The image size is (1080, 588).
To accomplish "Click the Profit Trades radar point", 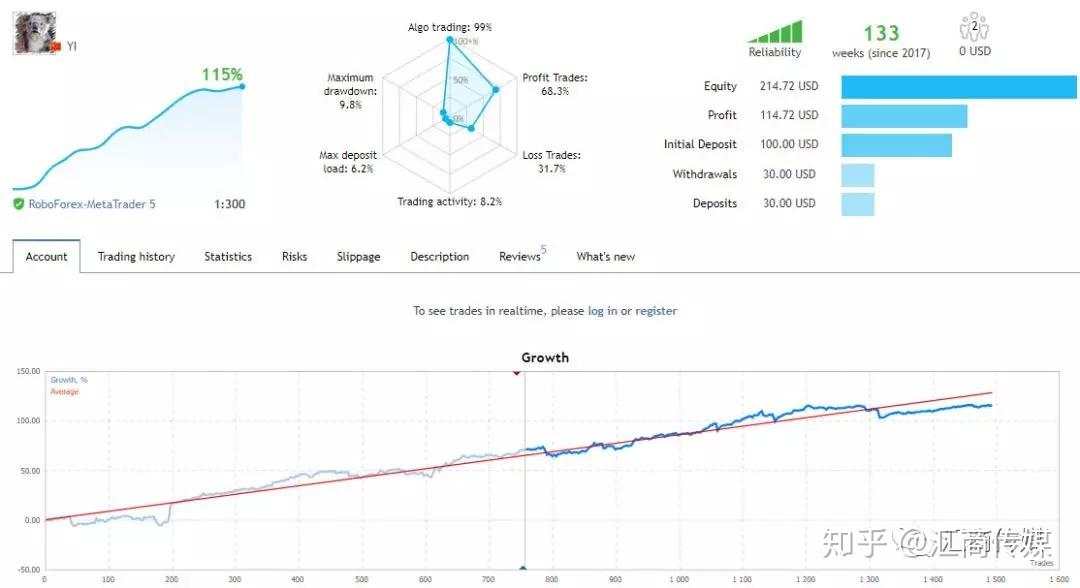I will [495, 90].
